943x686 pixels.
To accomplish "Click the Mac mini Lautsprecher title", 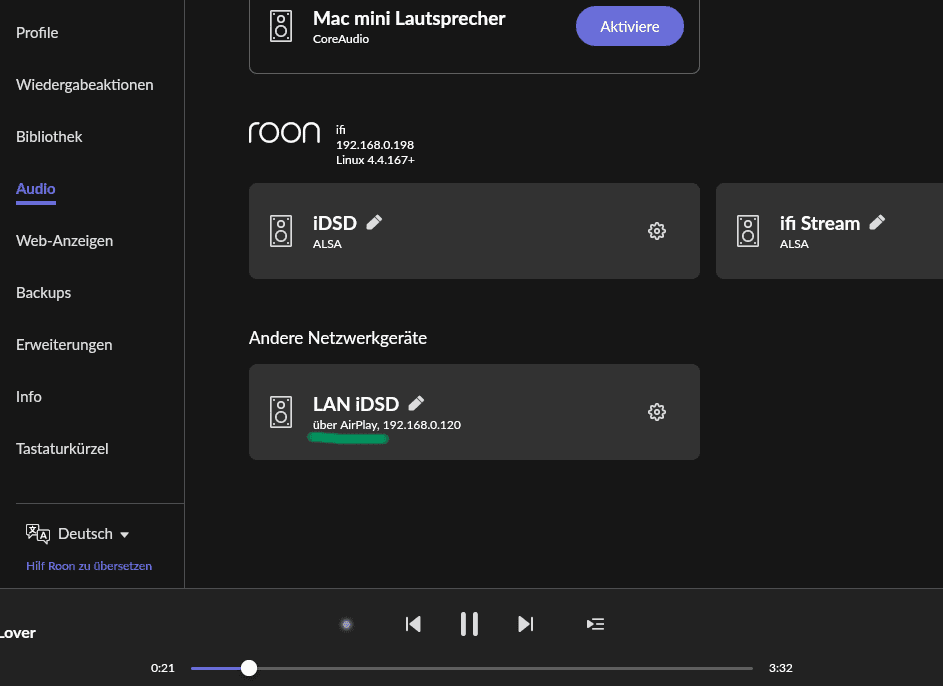I will click(x=409, y=19).
